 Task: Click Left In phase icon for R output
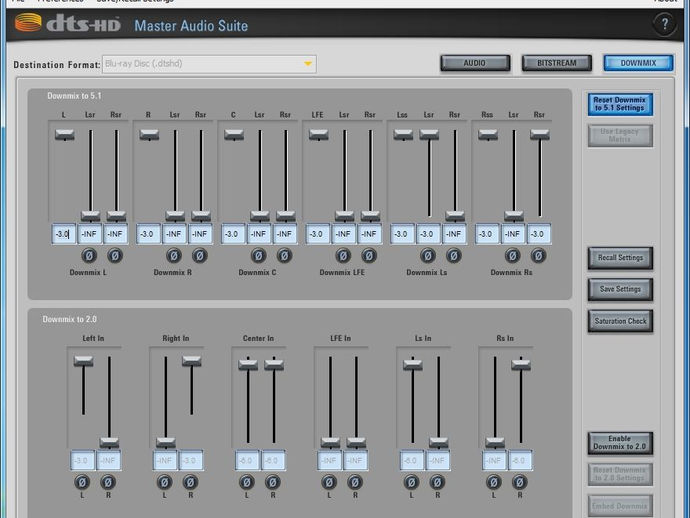pyautogui.click(x=108, y=482)
